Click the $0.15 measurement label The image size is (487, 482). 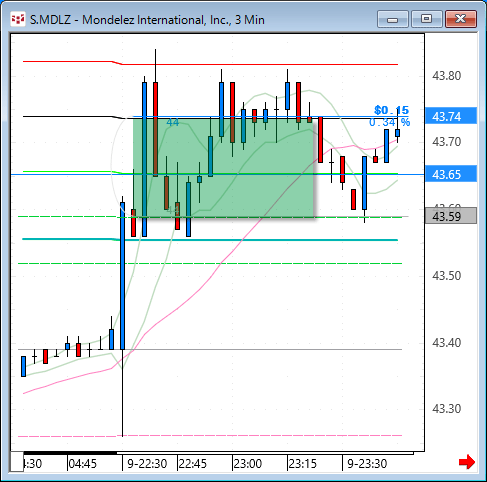(x=391, y=110)
